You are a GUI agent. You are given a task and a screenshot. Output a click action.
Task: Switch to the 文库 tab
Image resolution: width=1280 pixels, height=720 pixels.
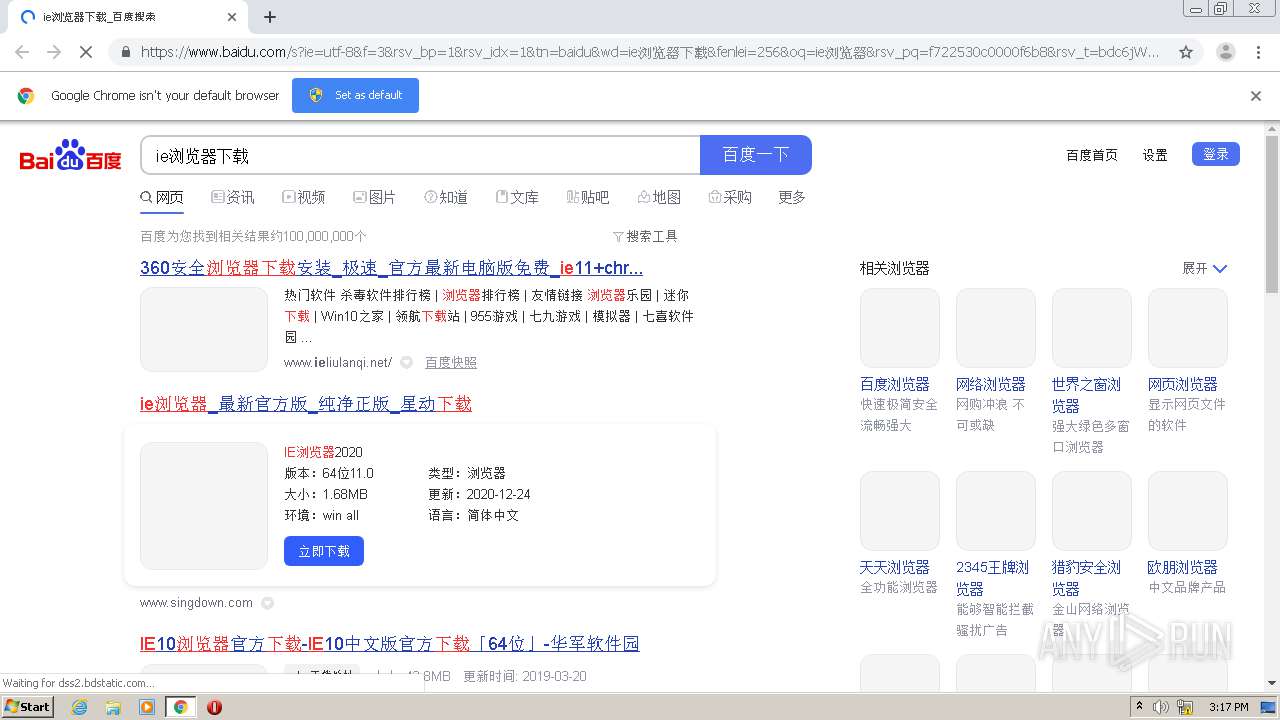517,197
